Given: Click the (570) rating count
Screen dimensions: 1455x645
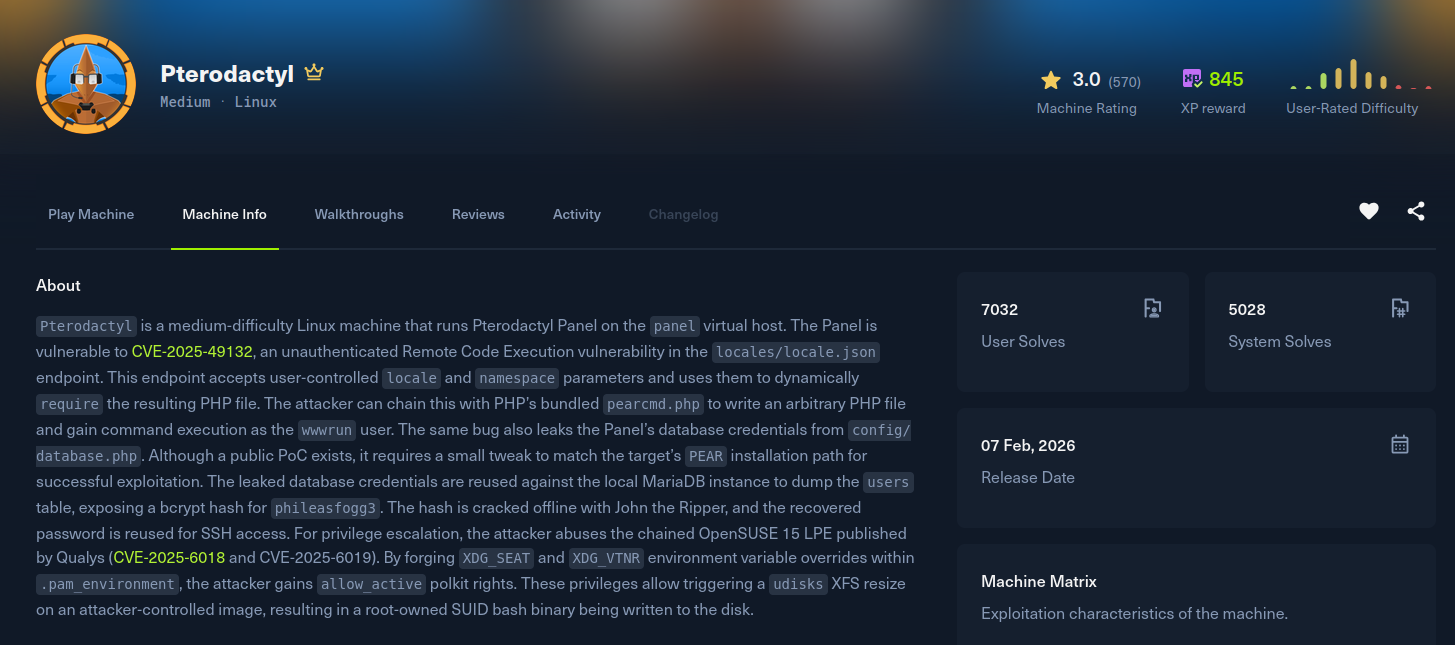Looking at the screenshot, I should click(1124, 82).
